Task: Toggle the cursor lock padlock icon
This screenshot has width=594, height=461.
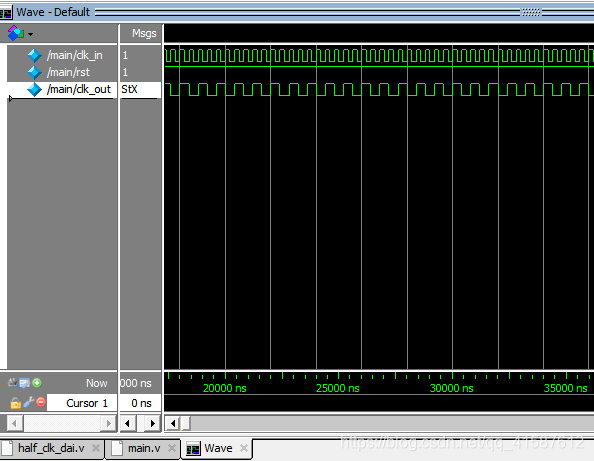Action: 16,403
